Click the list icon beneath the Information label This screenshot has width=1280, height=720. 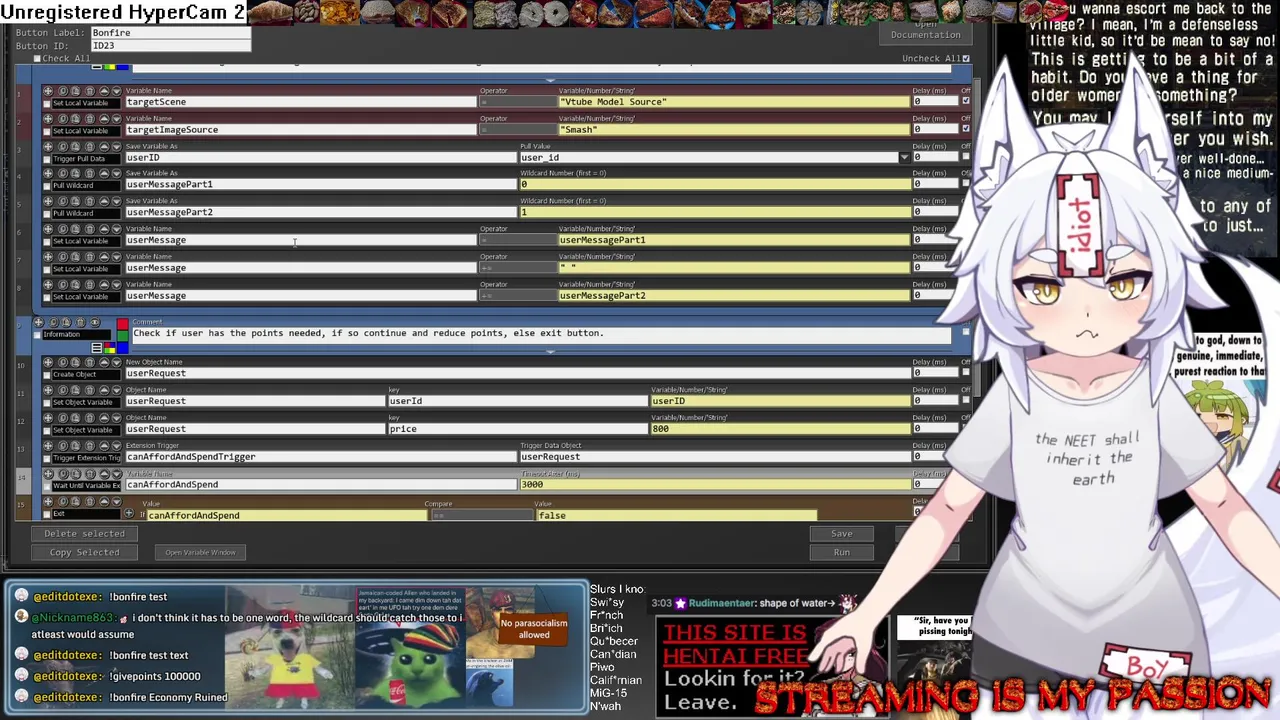[96, 348]
